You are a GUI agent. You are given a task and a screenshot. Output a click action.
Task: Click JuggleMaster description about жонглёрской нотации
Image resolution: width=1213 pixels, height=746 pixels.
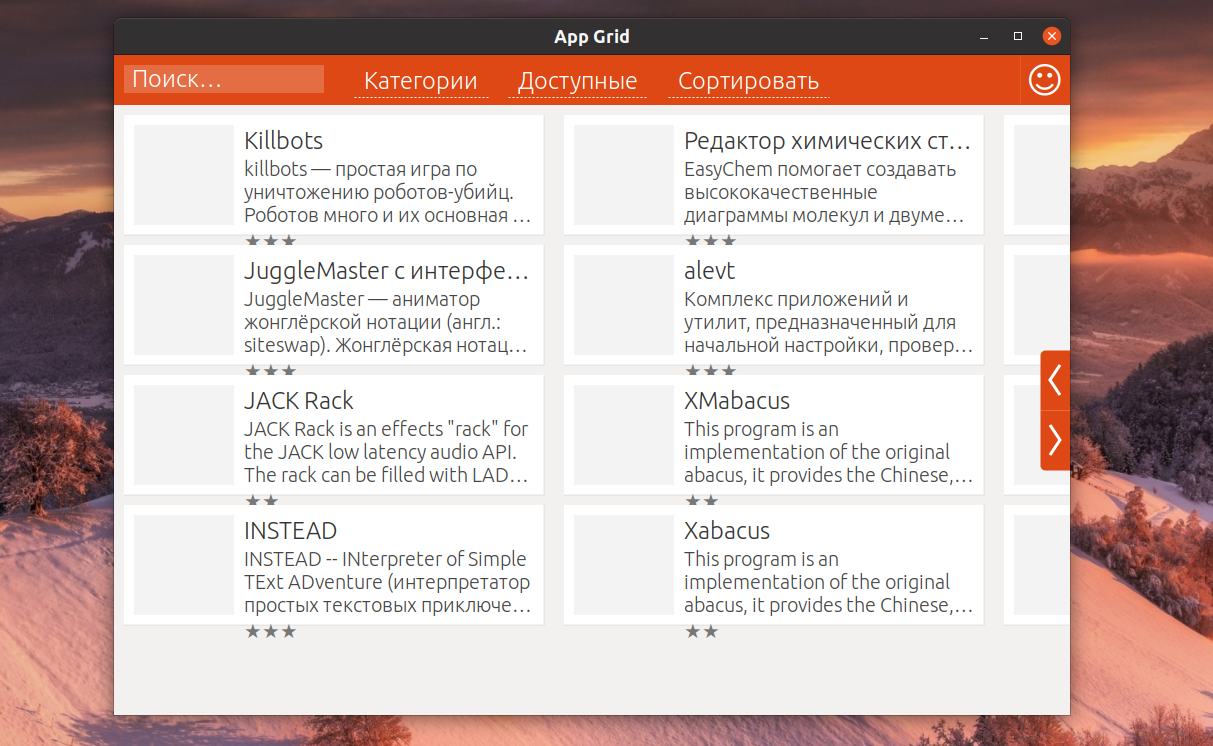coord(387,322)
